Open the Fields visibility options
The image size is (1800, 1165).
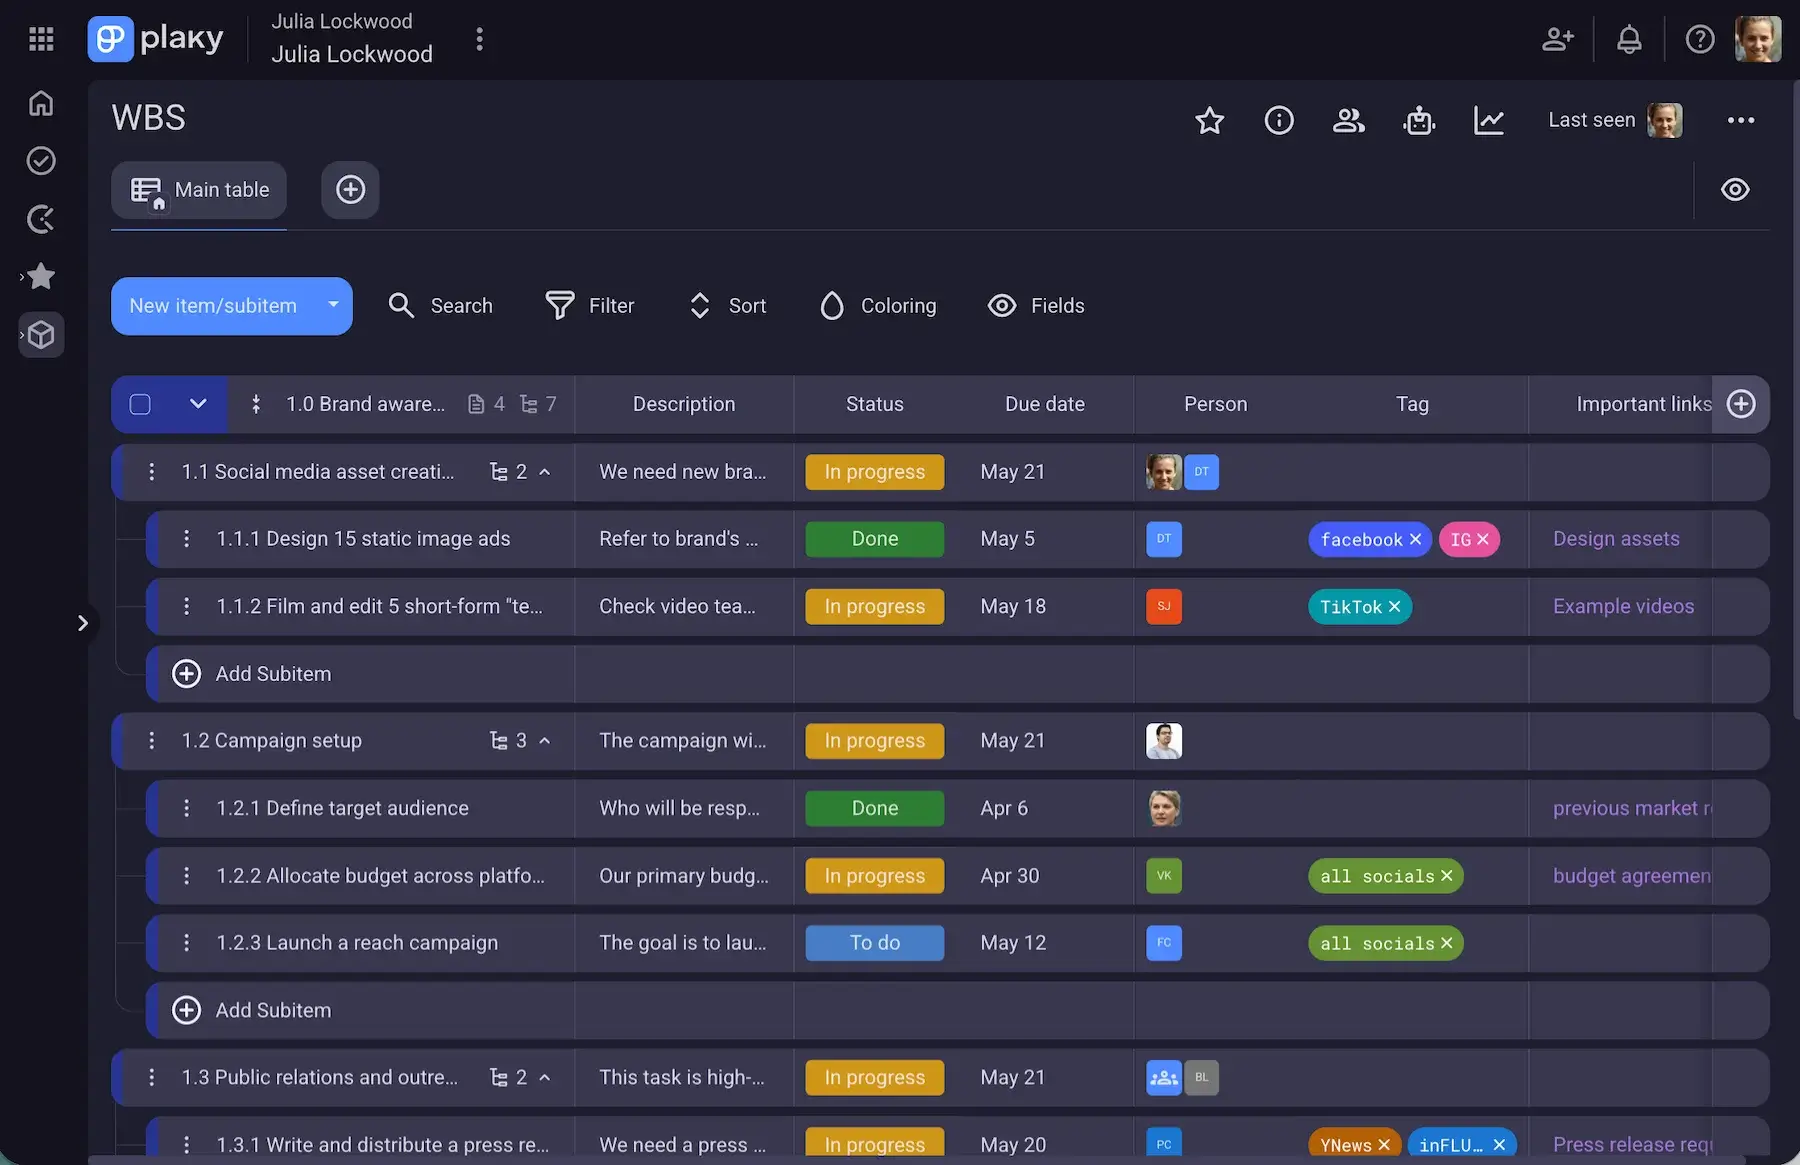[1036, 306]
